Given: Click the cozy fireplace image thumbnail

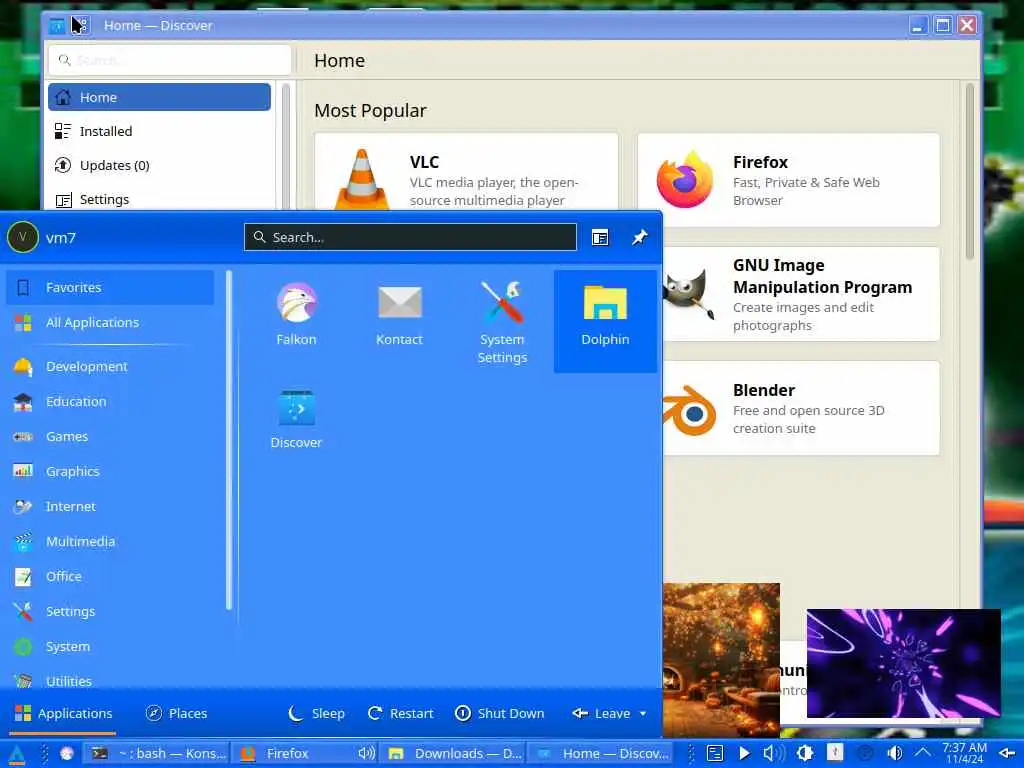Looking at the screenshot, I should [x=722, y=660].
